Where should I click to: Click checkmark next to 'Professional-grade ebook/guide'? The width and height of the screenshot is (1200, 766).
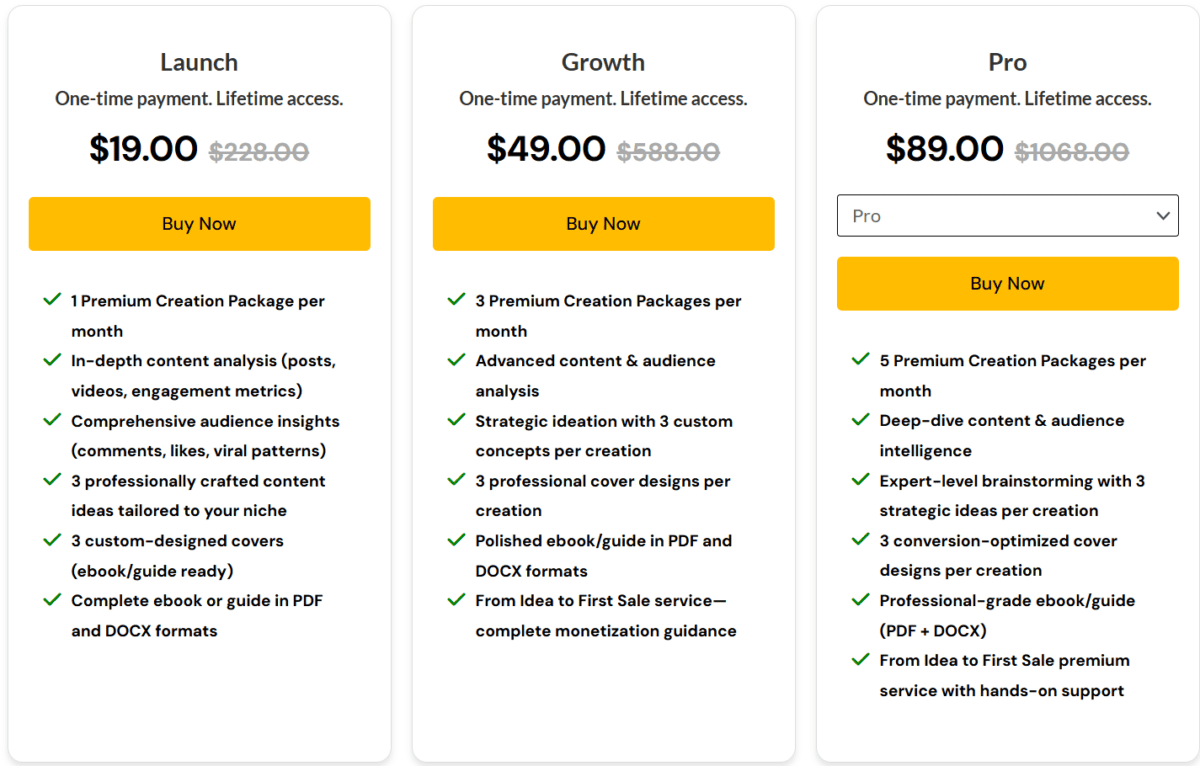click(861, 599)
